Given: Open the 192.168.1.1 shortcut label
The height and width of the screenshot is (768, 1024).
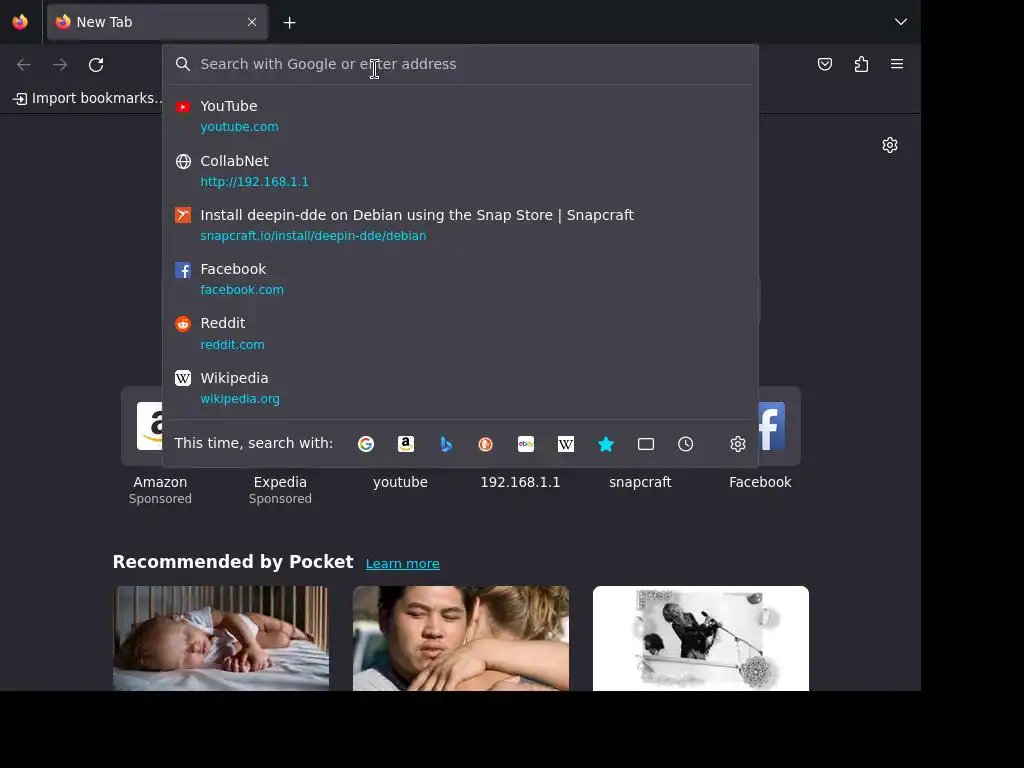Looking at the screenshot, I should pyautogui.click(x=520, y=482).
